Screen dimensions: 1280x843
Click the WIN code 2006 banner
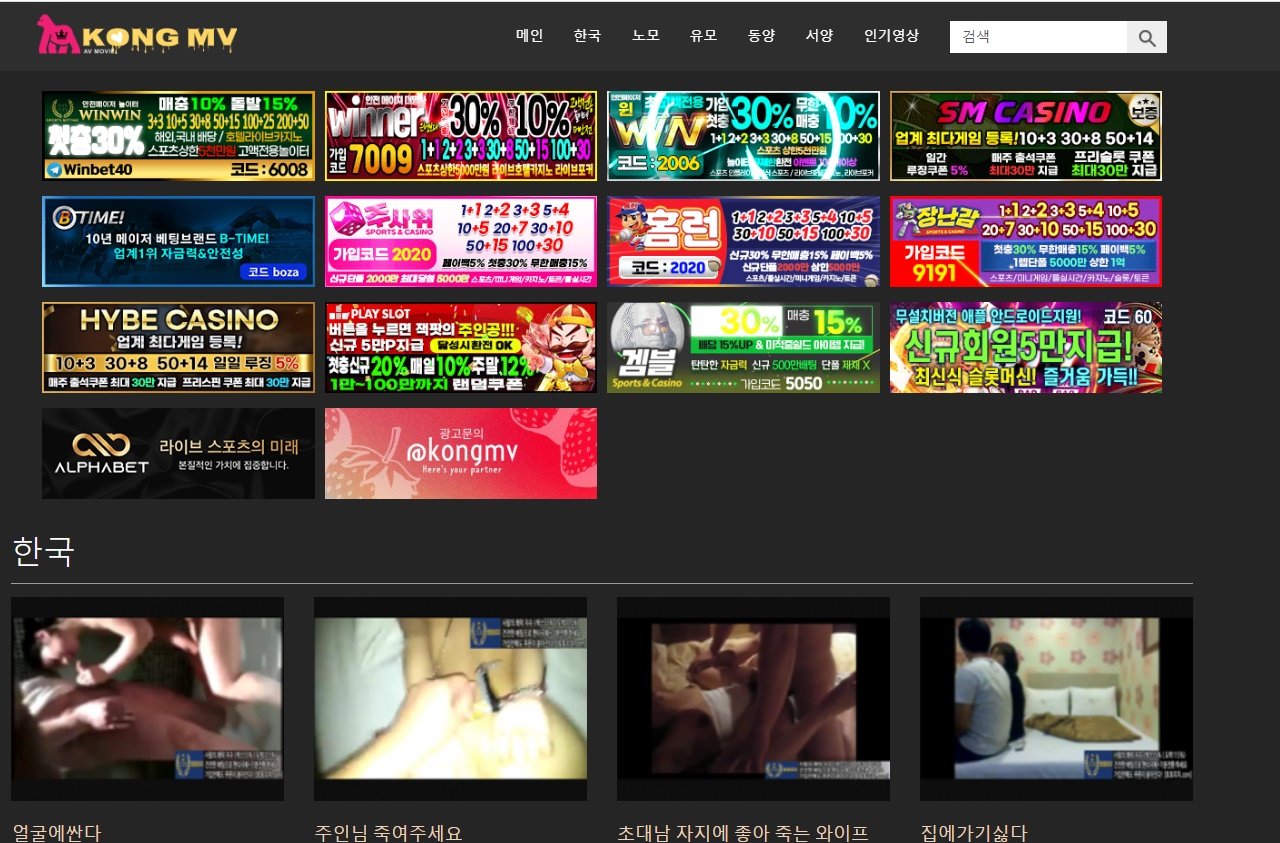point(743,136)
